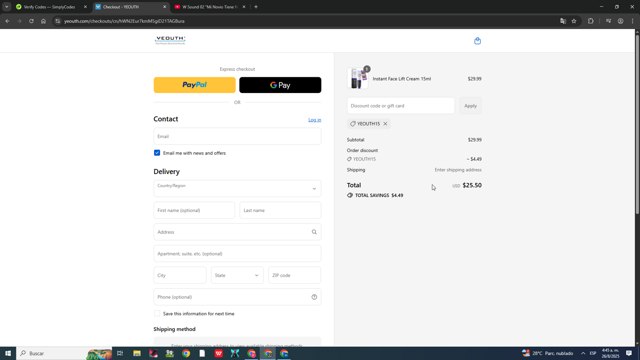Open the yellow Chrome icon in taskbar
This screenshot has height=360, width=640.
pyautogui.click(x=186, y=353)
